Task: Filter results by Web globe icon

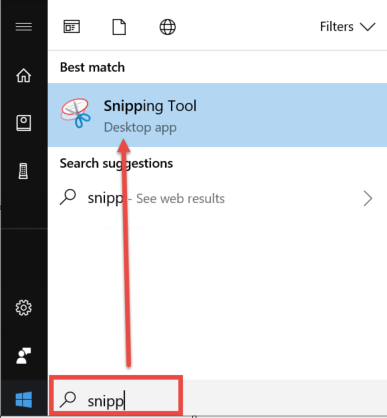Action: pyautogui.click(x=167, y=27)
